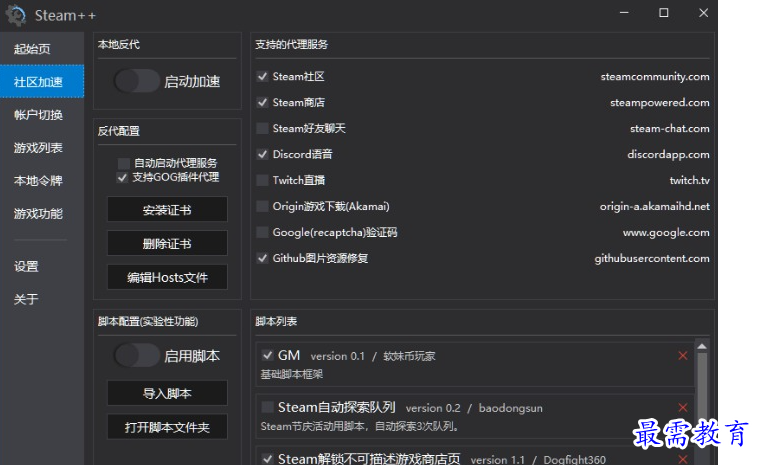Uncheck Discord语音 proxy service
The width and height of the screenshot is (757, 465).
262,154
